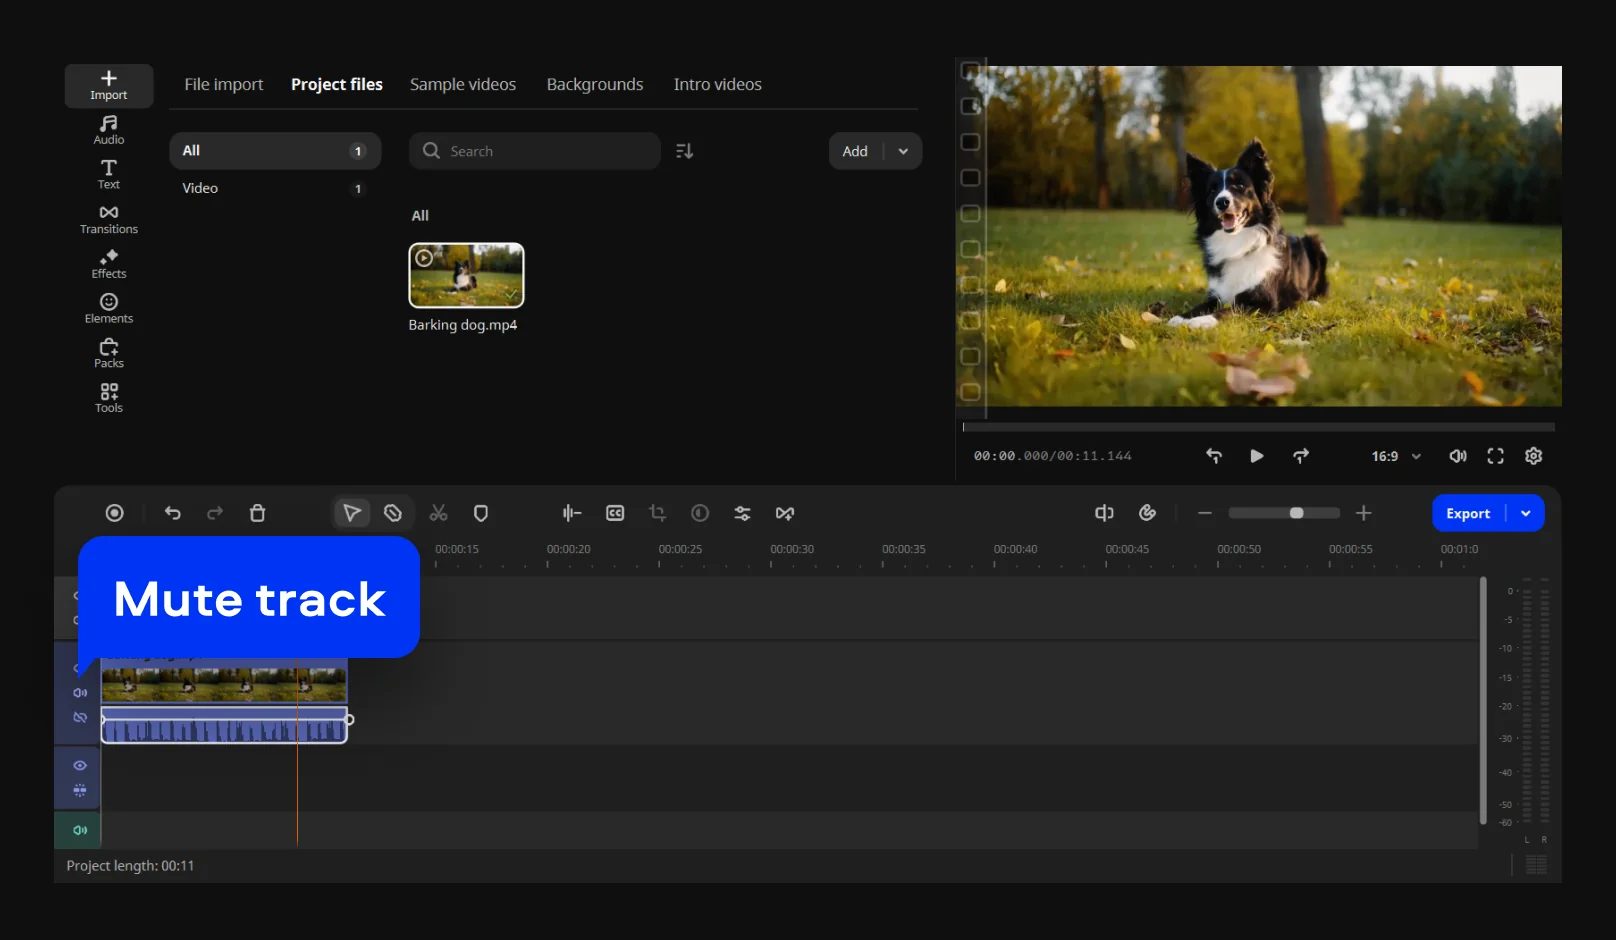Open the Transitions panel in sidebar
The height and width of the screenshot is (940, 1616).
click(x=109, y=220)
